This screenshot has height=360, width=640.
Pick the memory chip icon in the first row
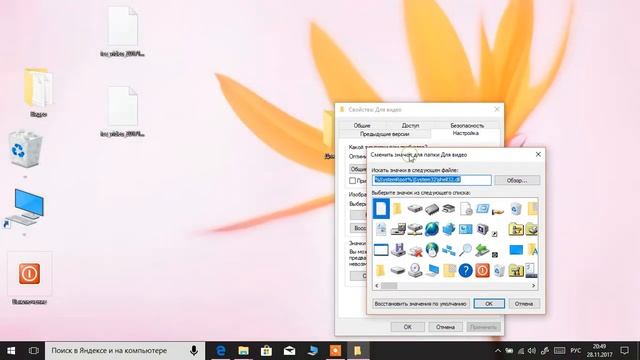click(431, 209)
